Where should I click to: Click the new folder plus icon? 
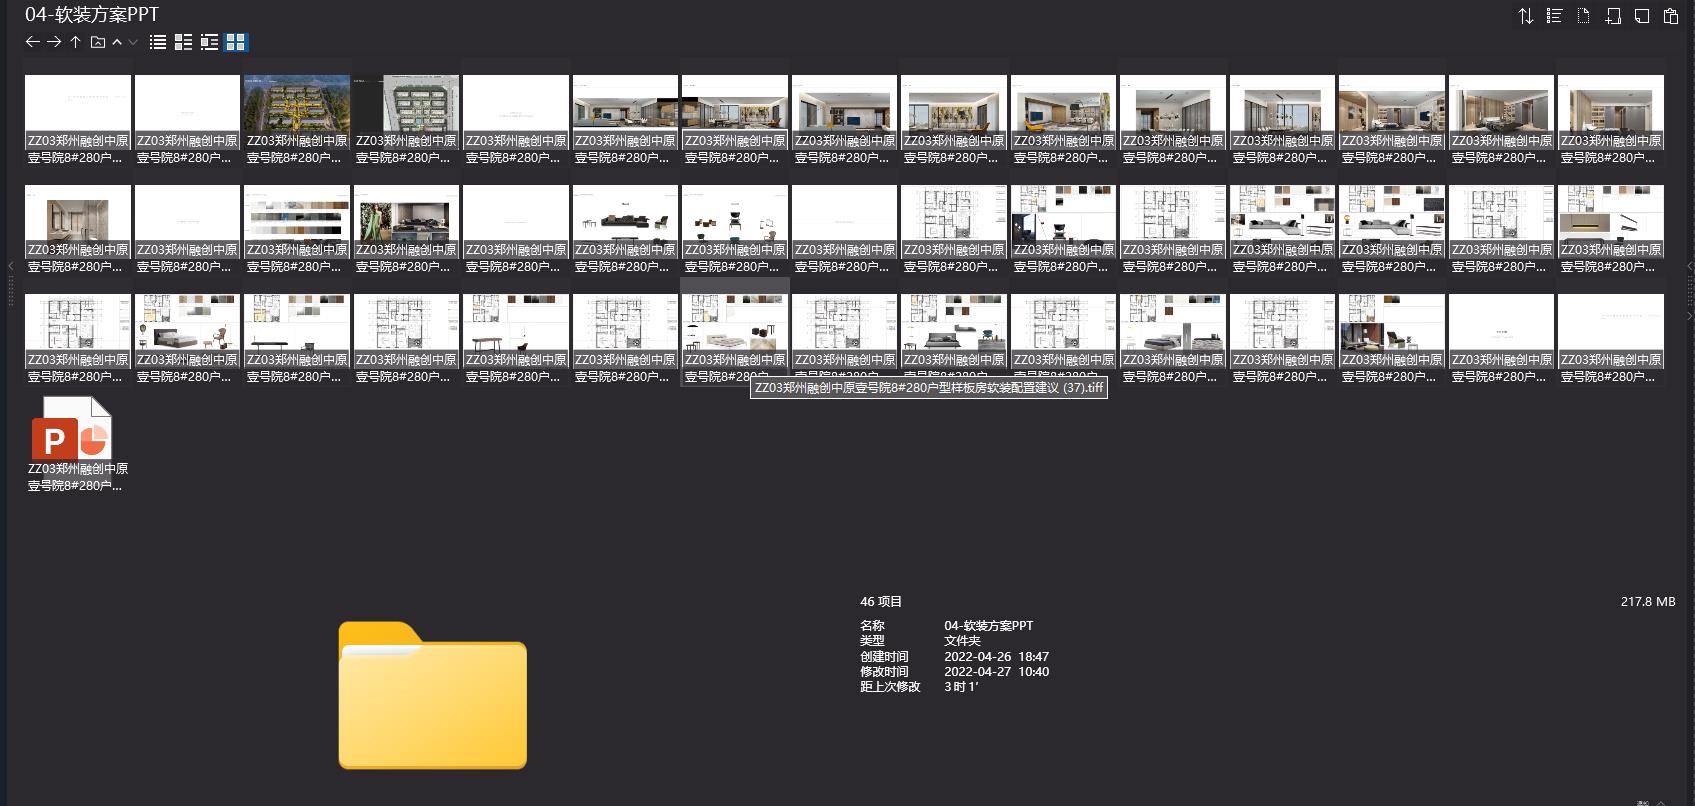(1612, 16)
